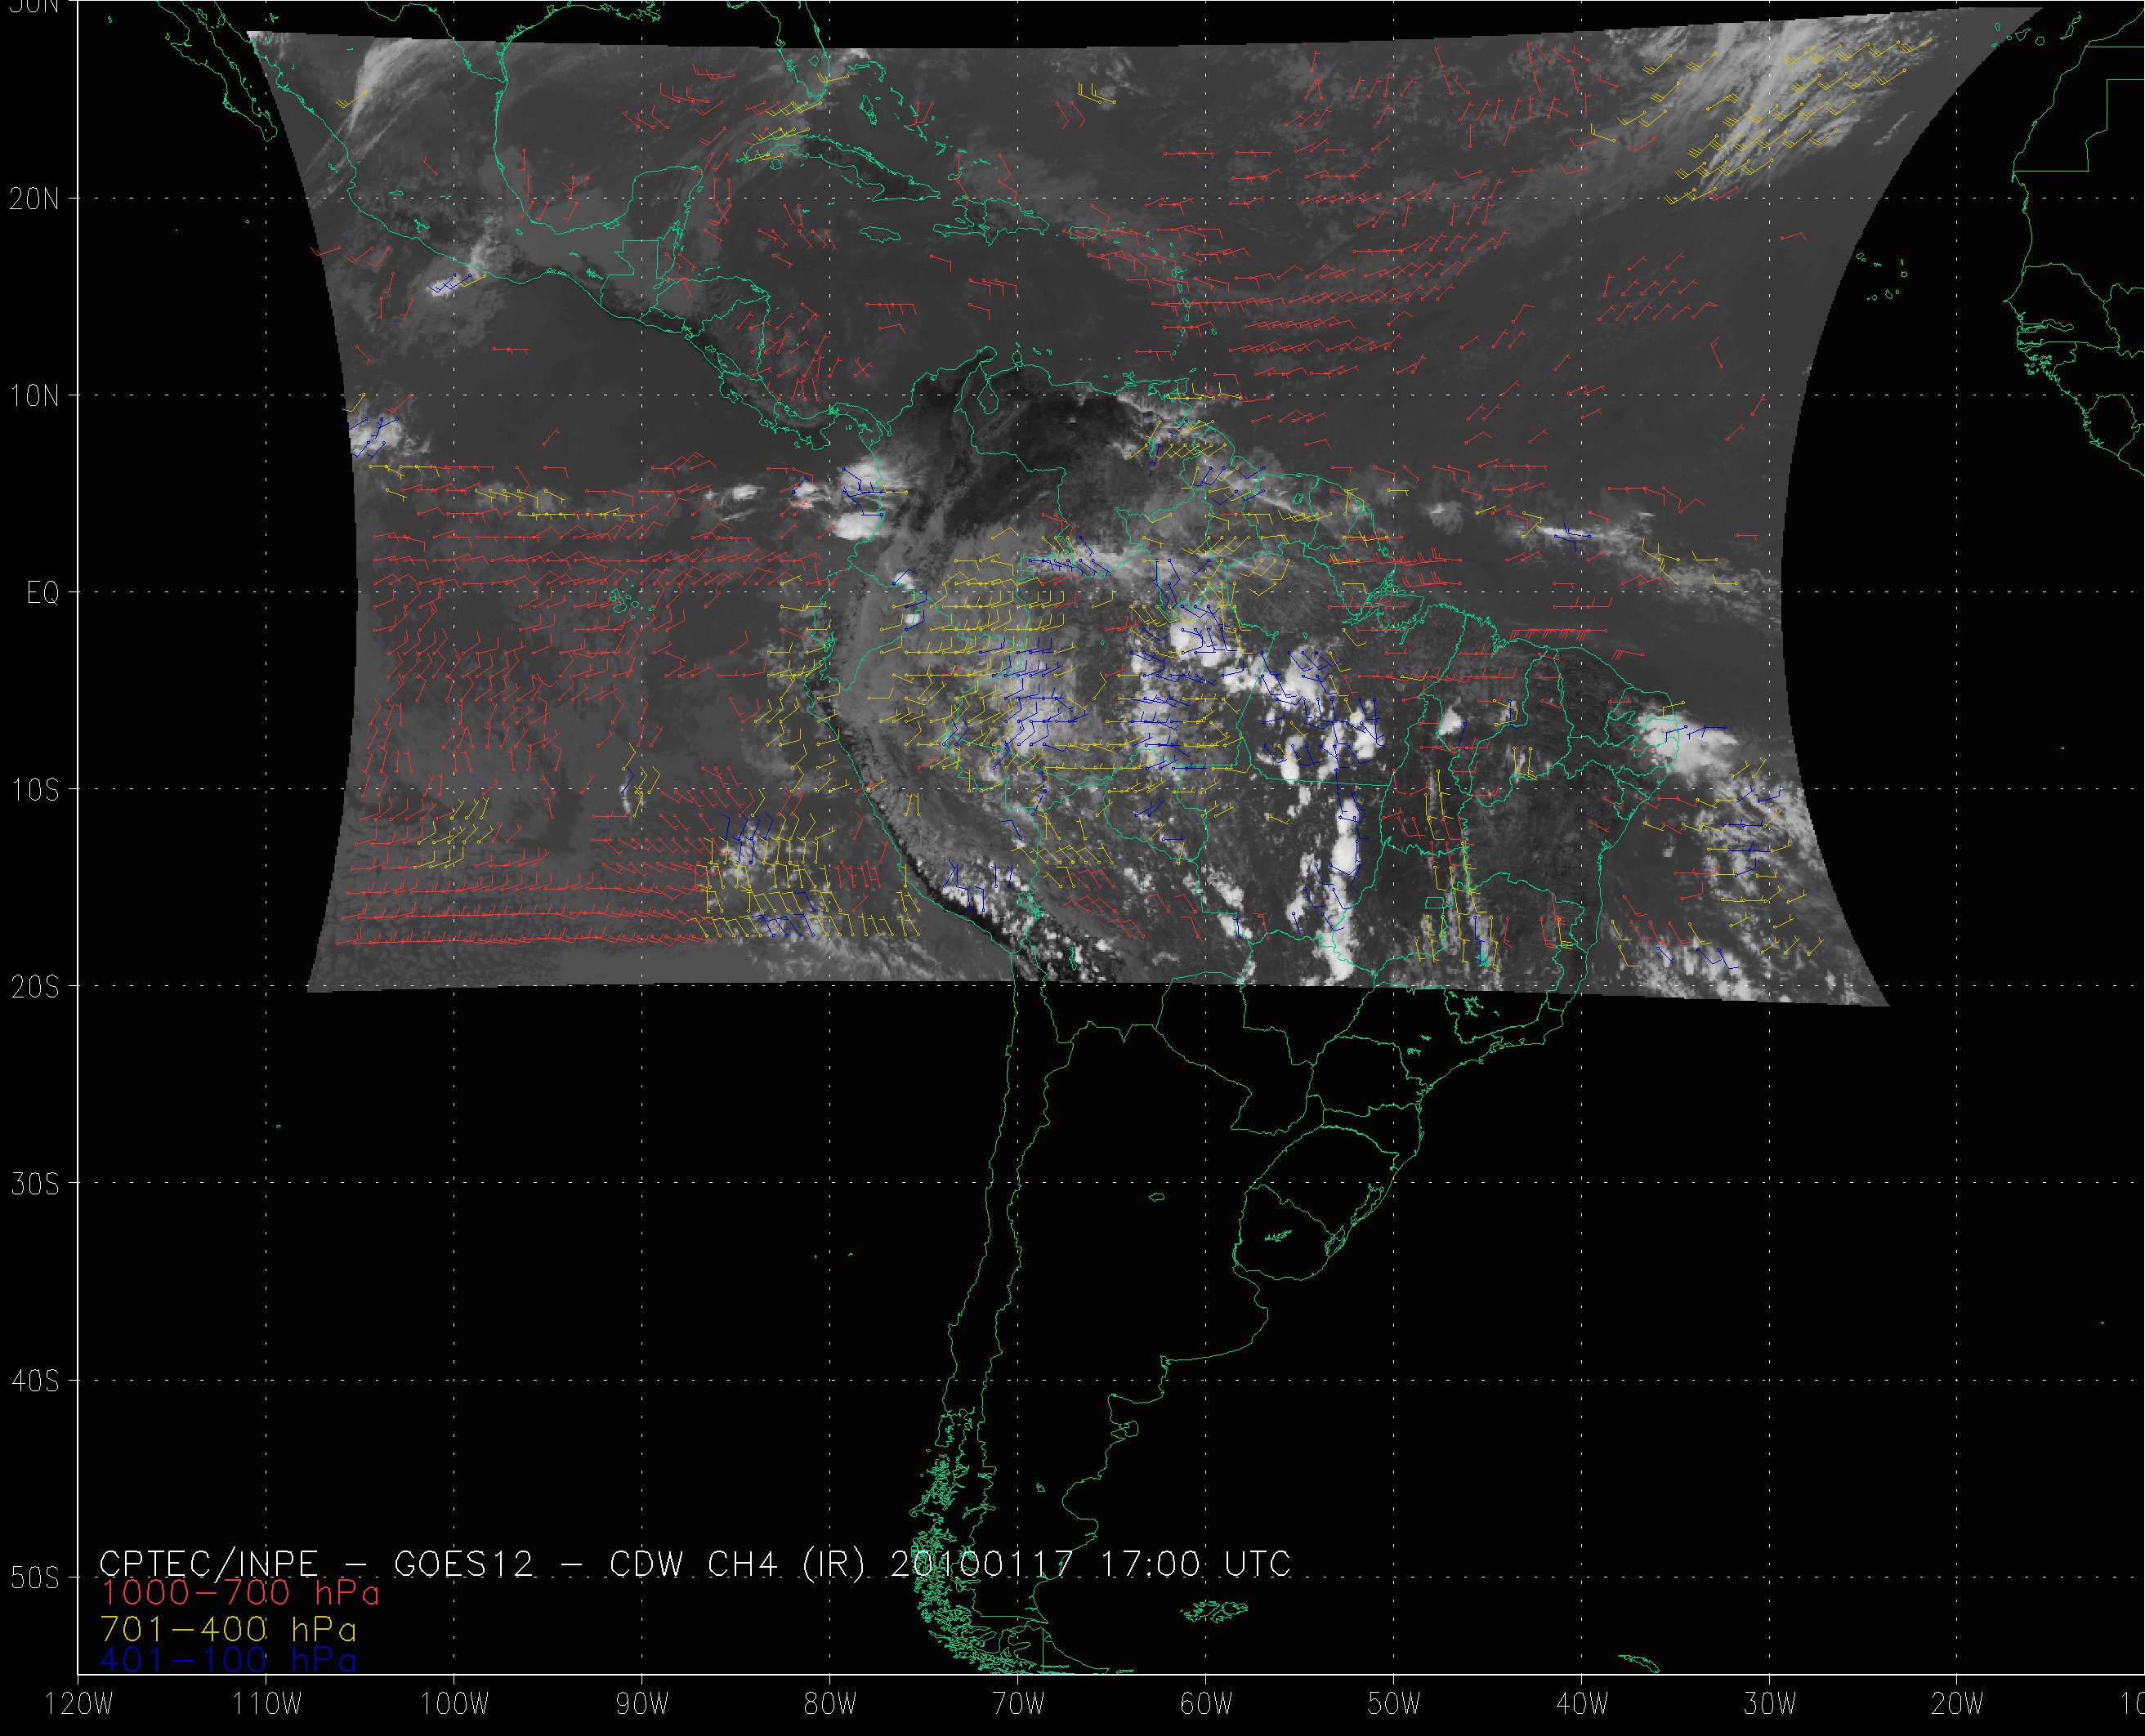Viewport: 2145px width, 1736px height.
Task: Click the 20S latitude axis label
Action: pos(34,987)
